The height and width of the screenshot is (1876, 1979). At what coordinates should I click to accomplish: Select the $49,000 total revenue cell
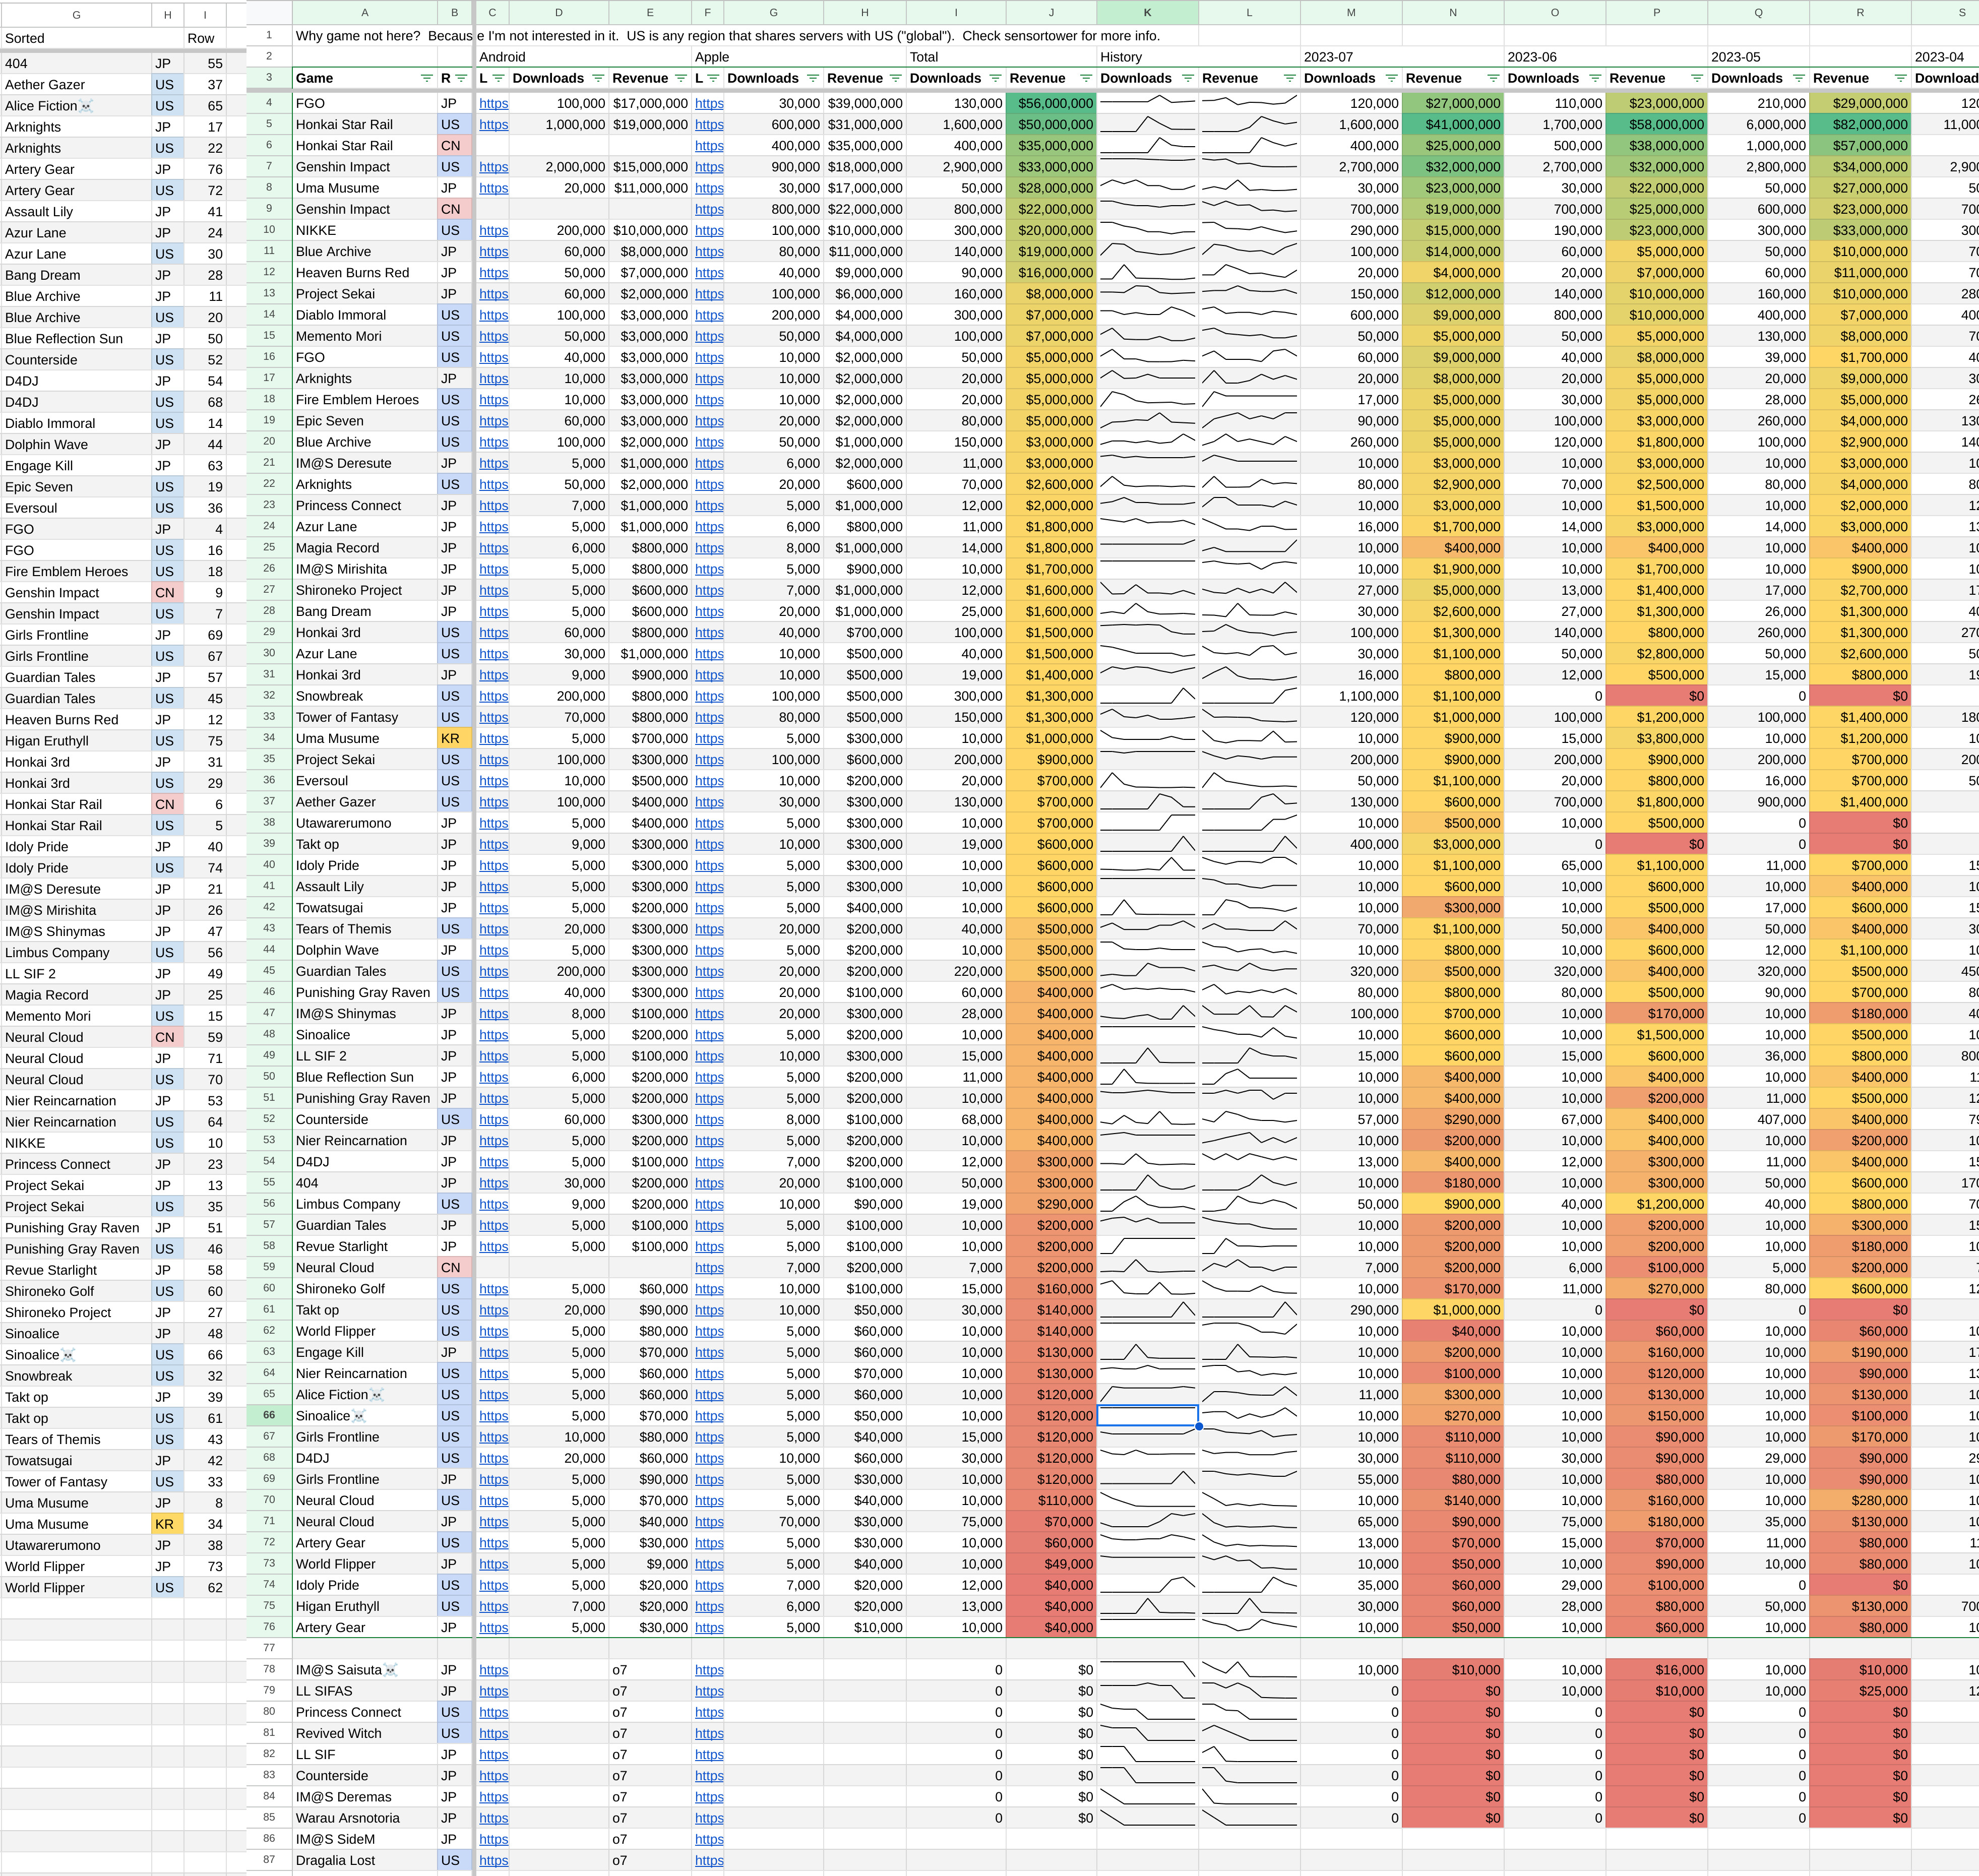pos(1051,1564)
